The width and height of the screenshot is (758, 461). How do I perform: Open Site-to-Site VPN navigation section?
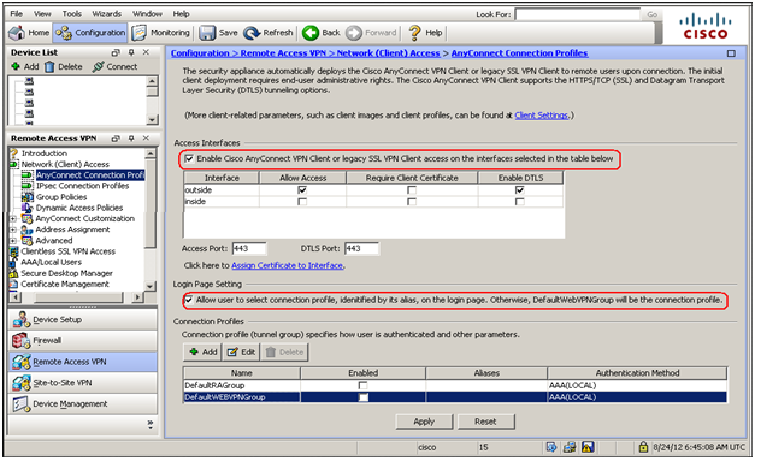point(83,383)
